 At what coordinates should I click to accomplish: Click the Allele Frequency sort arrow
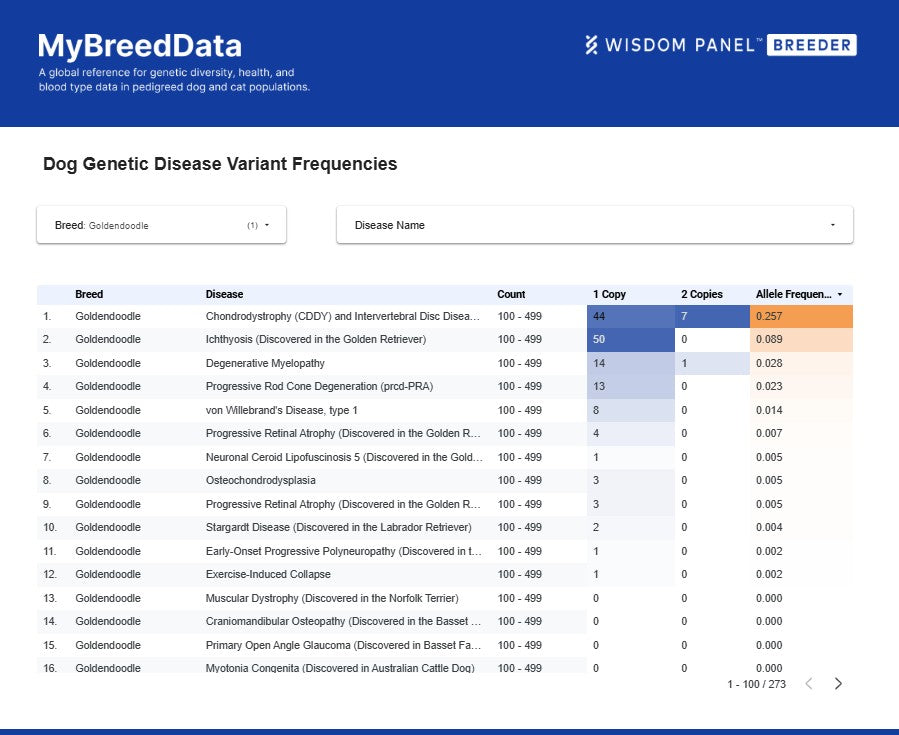coord(840,294)
